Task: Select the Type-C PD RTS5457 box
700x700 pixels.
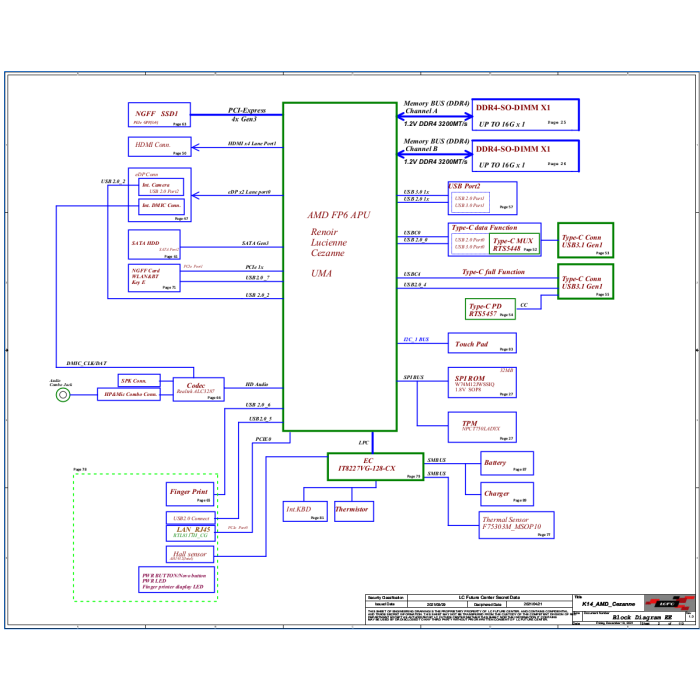Action: tap(490, 309)
